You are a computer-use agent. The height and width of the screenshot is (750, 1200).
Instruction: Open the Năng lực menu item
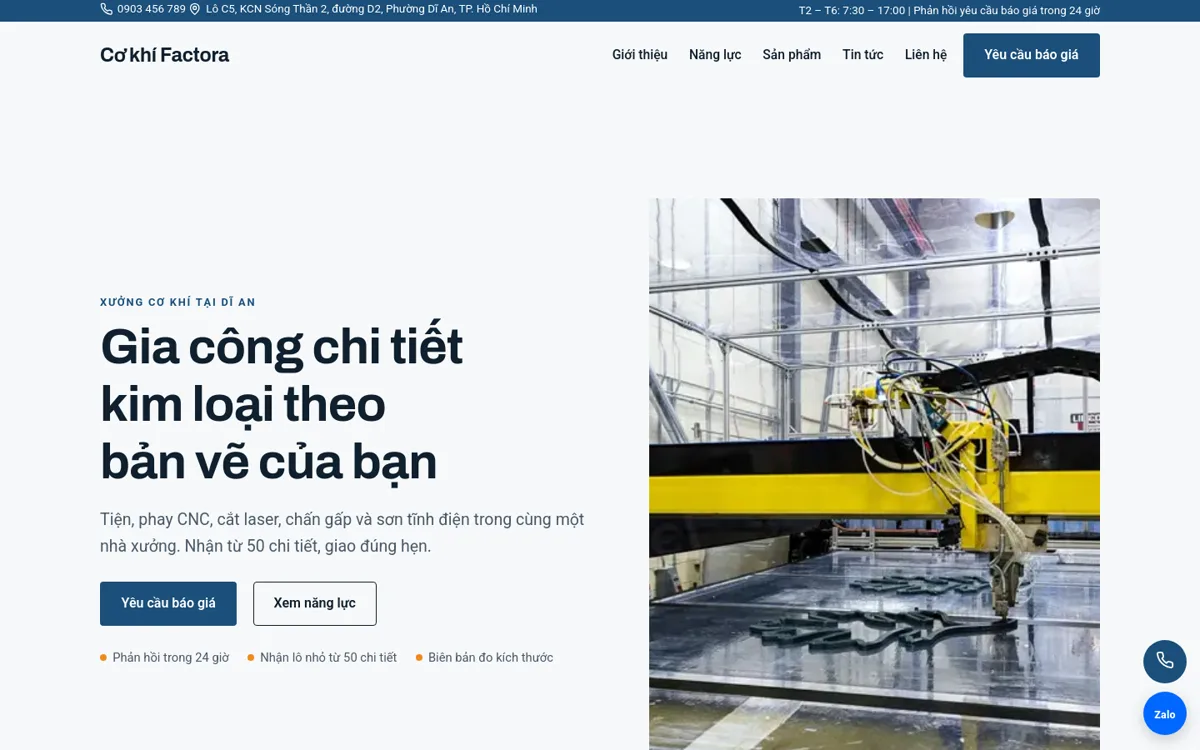tap(715, 55)
